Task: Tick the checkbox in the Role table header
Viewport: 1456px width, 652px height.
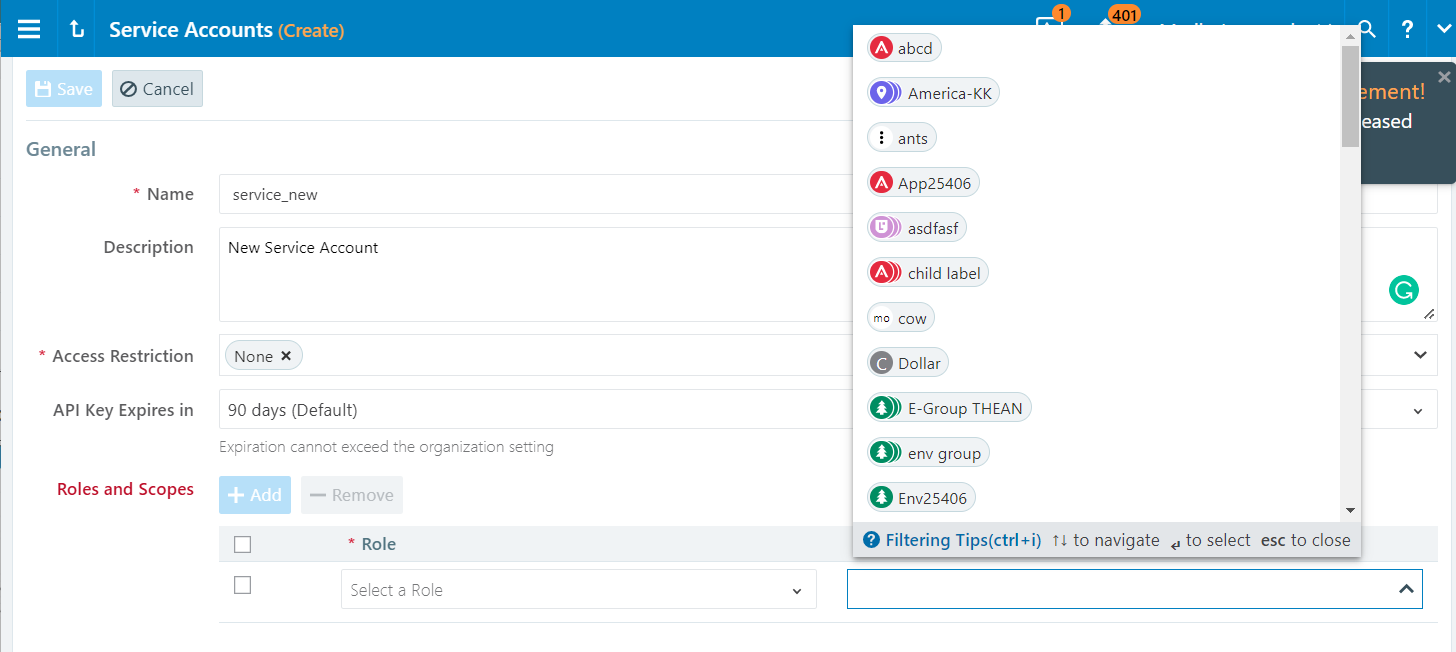Action: [242, 543]
